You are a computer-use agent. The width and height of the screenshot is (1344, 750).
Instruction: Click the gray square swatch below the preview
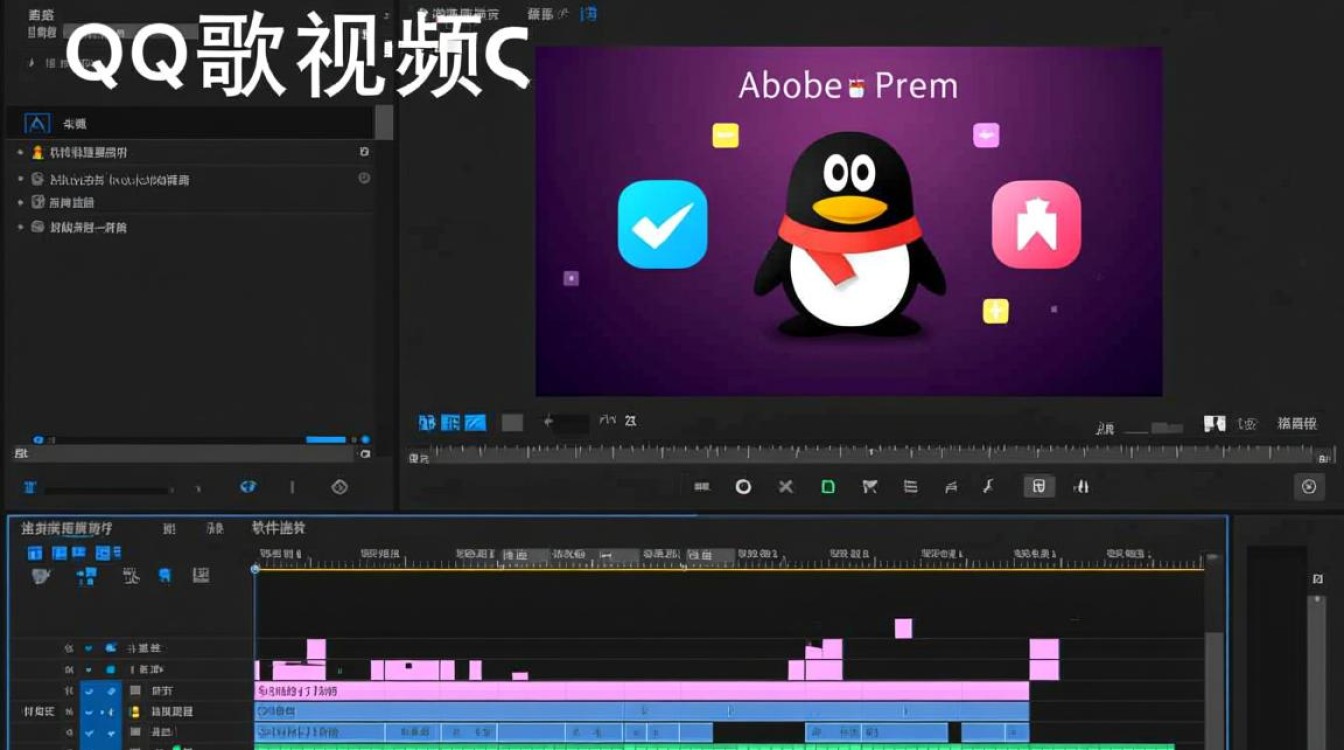click(512, 423)
